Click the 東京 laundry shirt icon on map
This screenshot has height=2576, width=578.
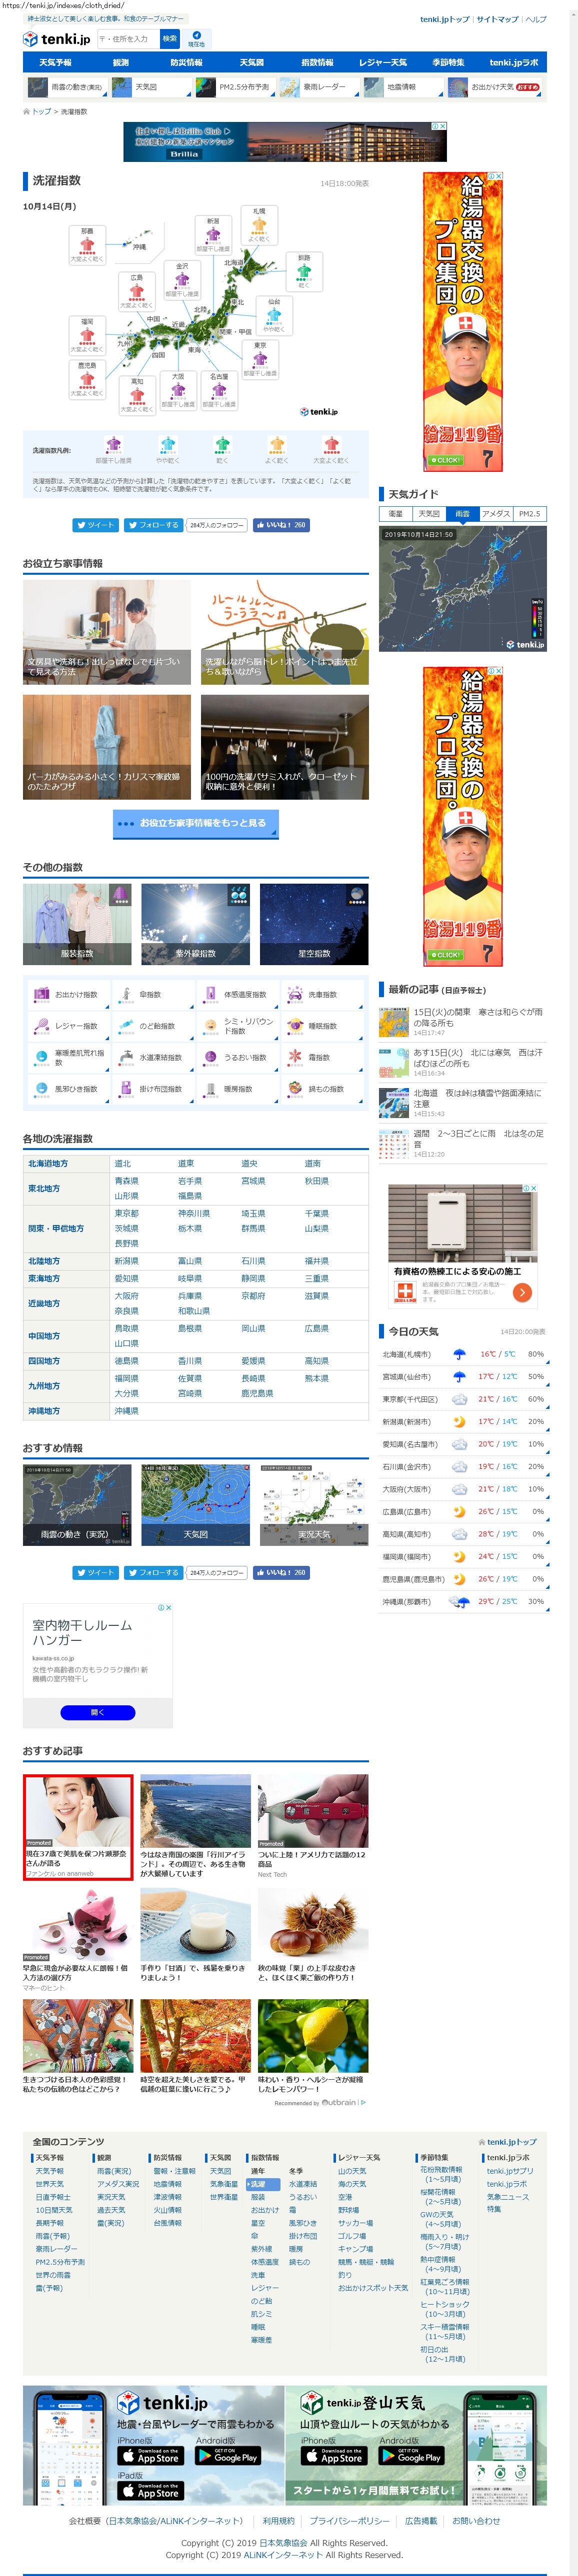tap(260, 360)
